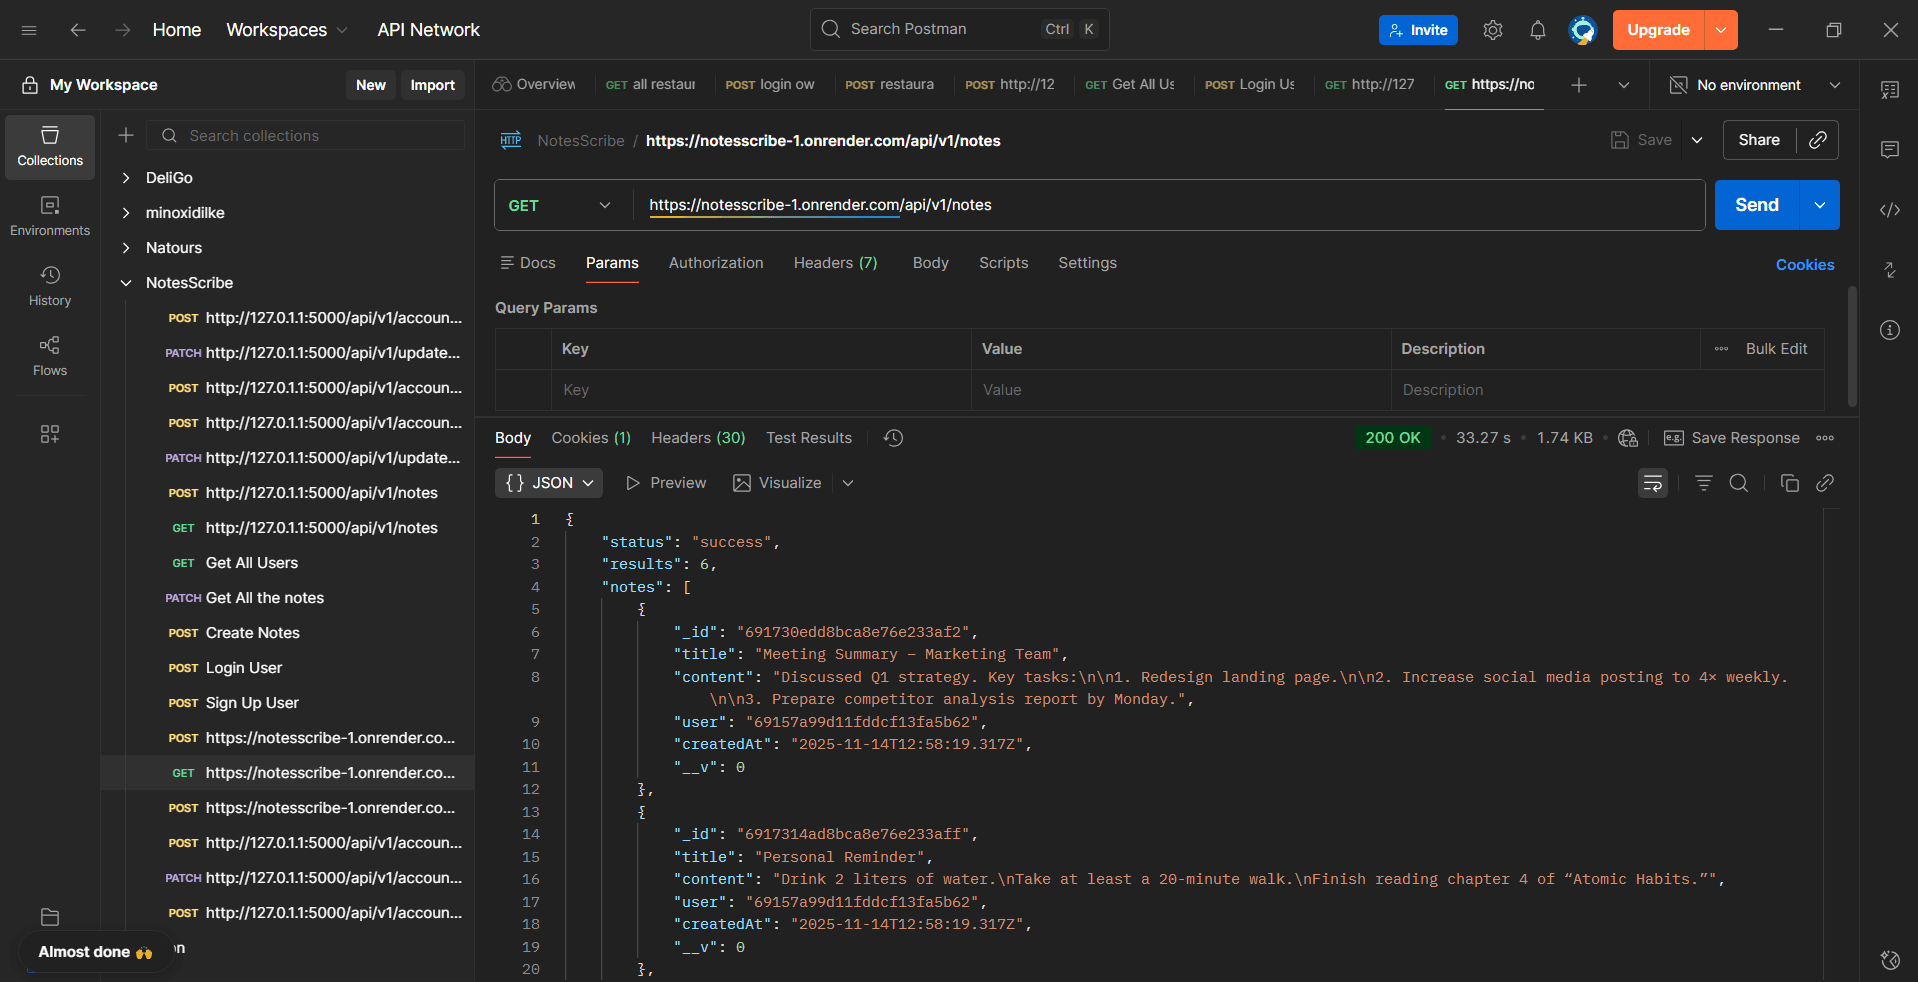Toggle word wrap in response body

[1653, 483]
